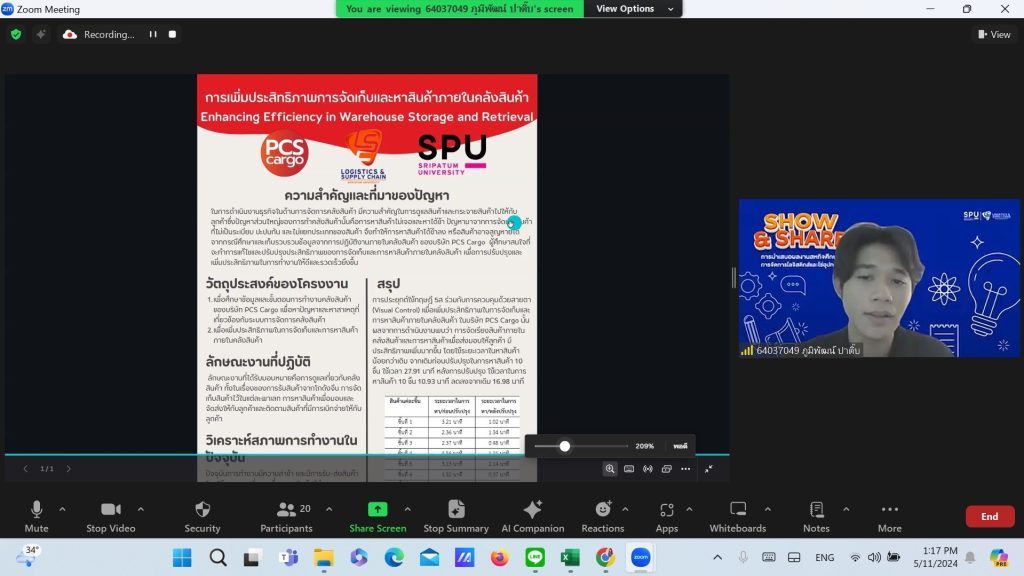Adjust the shared document zoom slider
This screenshot has height=576, width=1024.
565,446
